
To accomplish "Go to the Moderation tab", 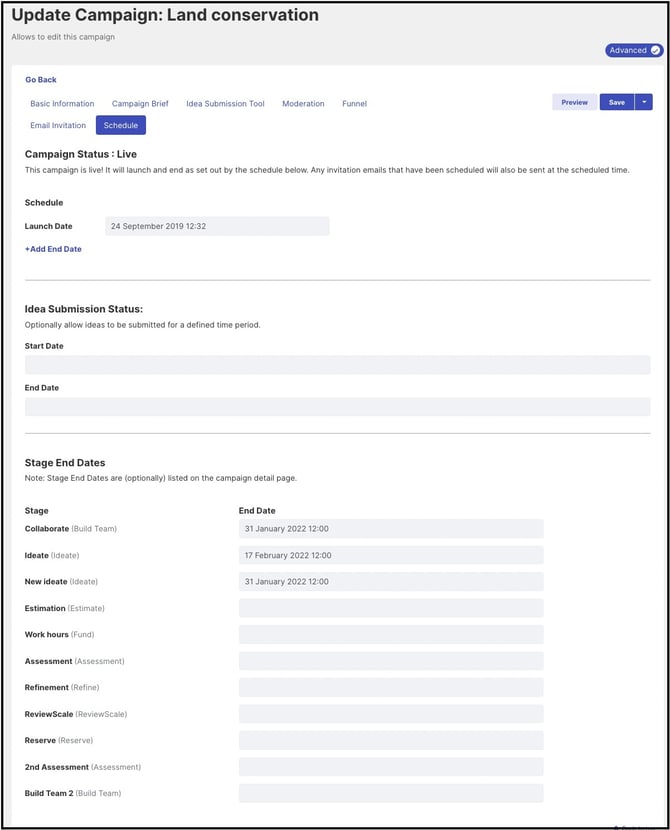I will pyautogui.click(x=303, y=104).
